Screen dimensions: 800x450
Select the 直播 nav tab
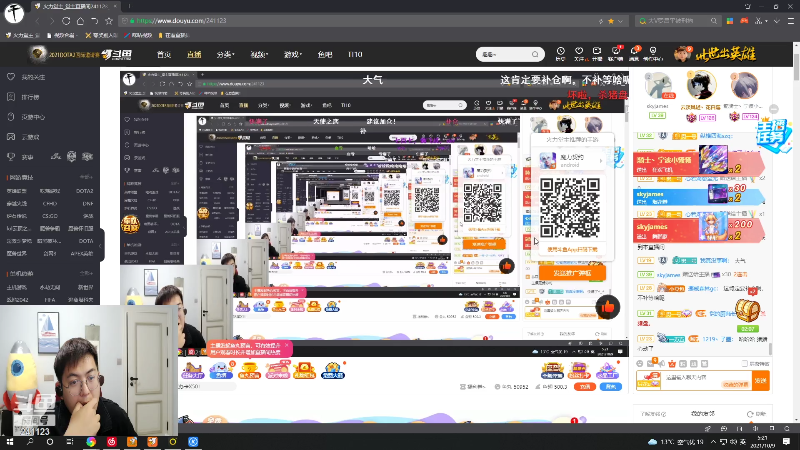click(194, 54)
